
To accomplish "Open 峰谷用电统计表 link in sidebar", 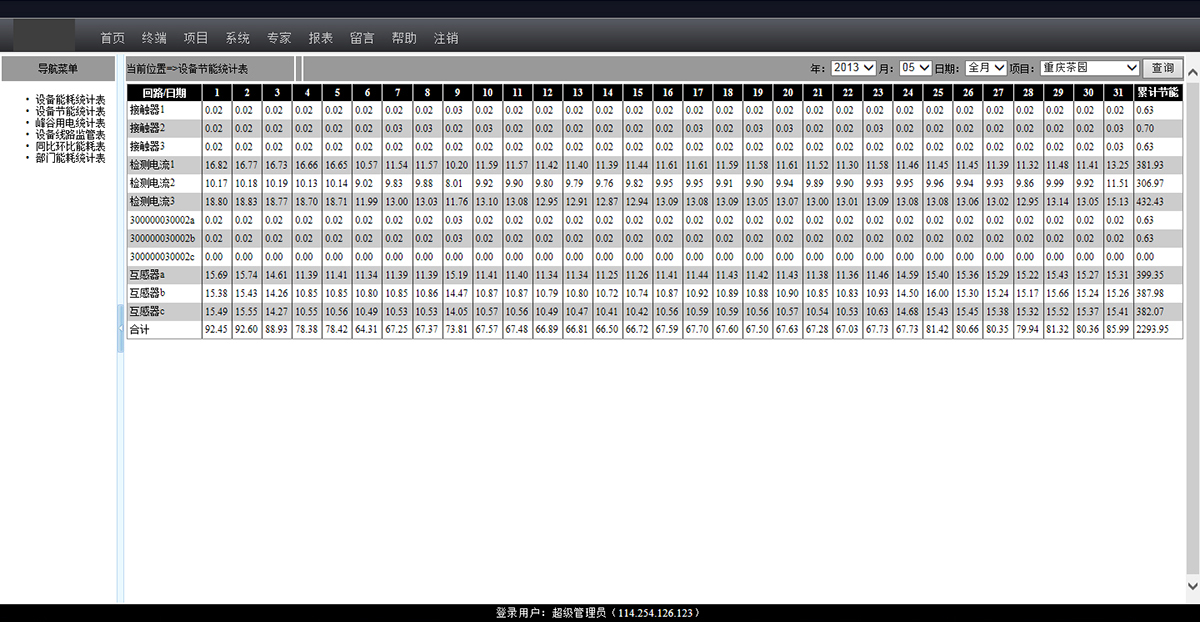I will tap(70, 123).
